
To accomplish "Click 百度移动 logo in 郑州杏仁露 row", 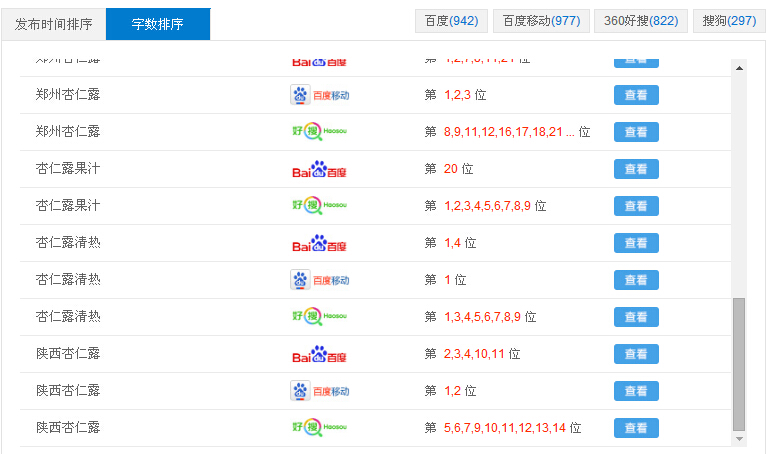I will [320, 95].
